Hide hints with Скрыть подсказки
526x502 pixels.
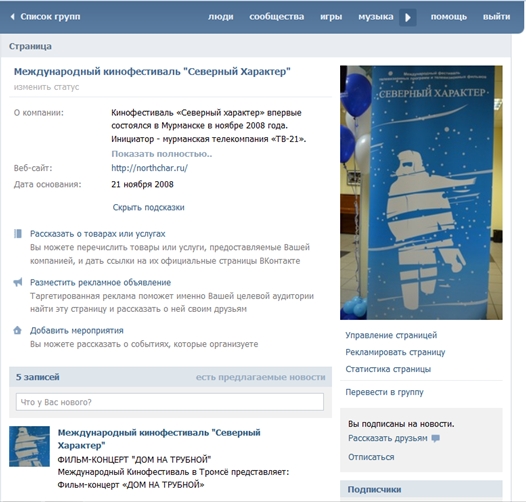[x=148, y=207]
